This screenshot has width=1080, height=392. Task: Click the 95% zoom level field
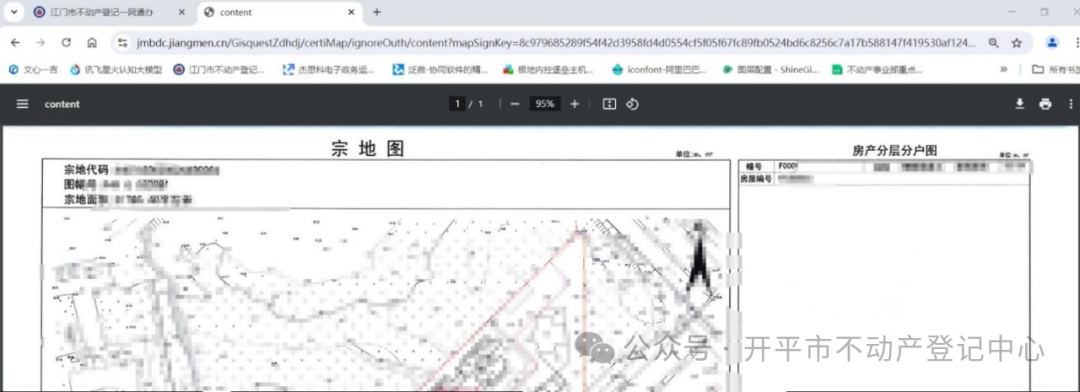coord(545,104)
